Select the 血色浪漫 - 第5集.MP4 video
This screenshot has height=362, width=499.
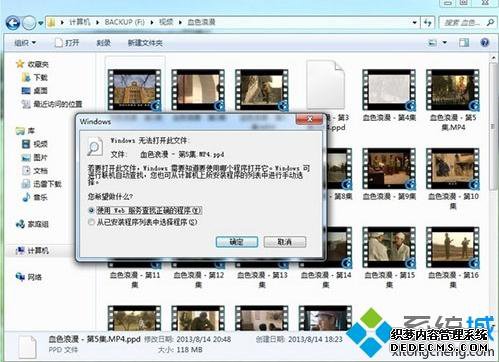point(453,90)
